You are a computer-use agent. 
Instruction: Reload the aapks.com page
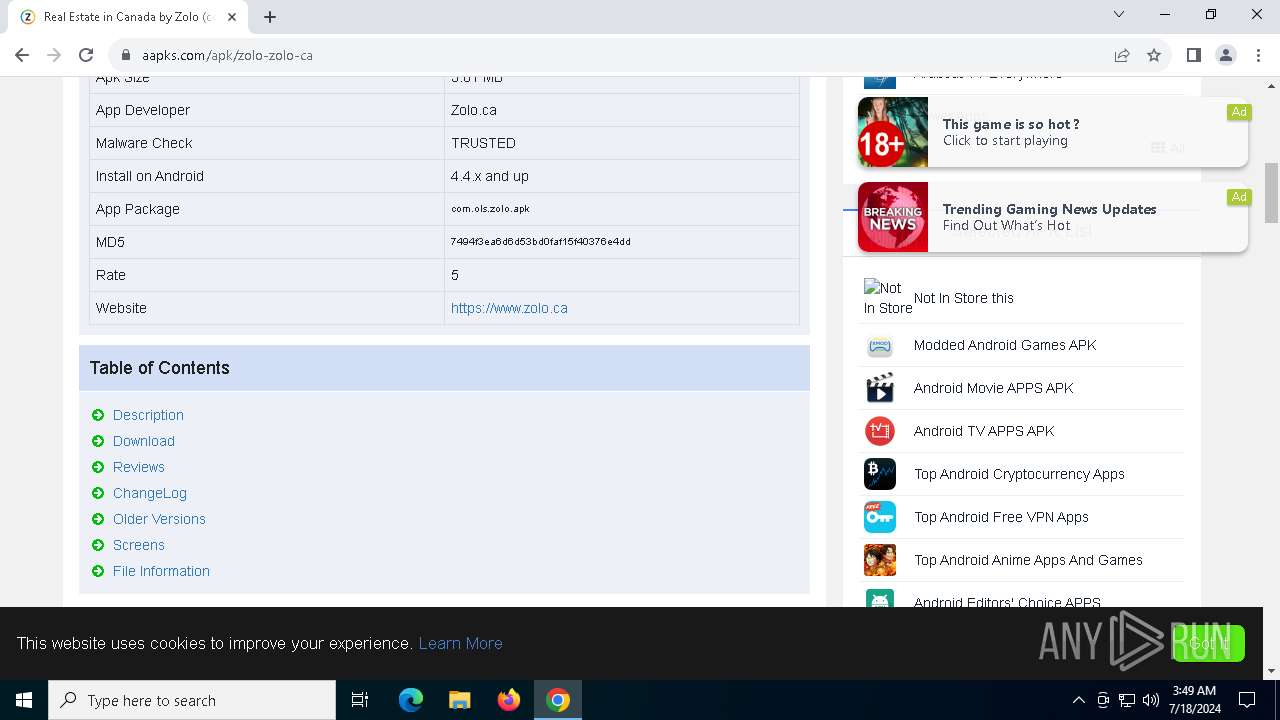coord(86,55)
